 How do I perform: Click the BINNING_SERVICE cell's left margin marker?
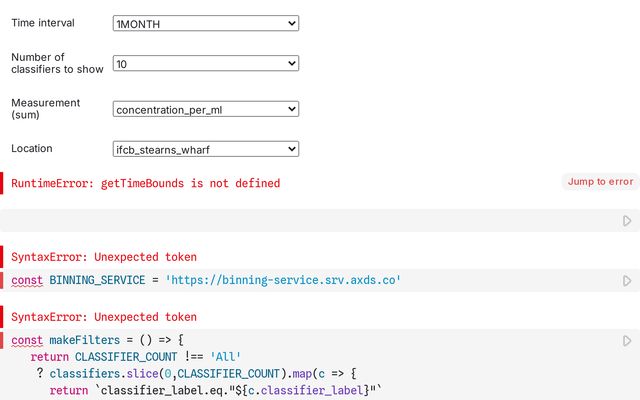2,280
